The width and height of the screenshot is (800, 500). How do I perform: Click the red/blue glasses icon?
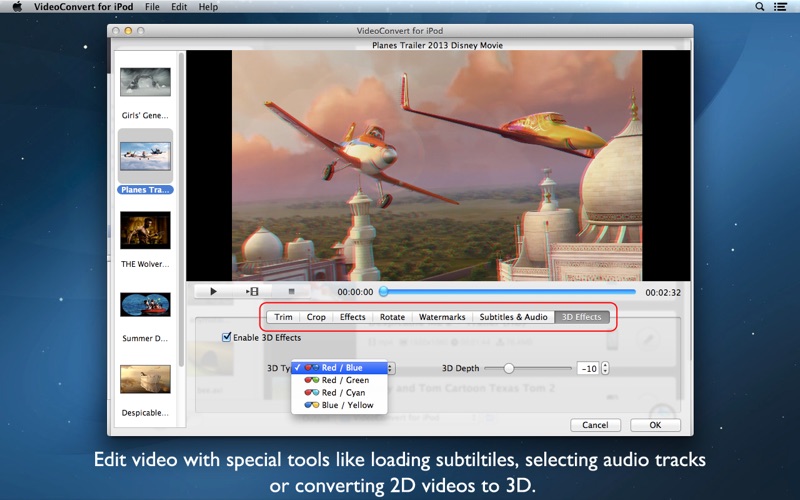[312, 367]
